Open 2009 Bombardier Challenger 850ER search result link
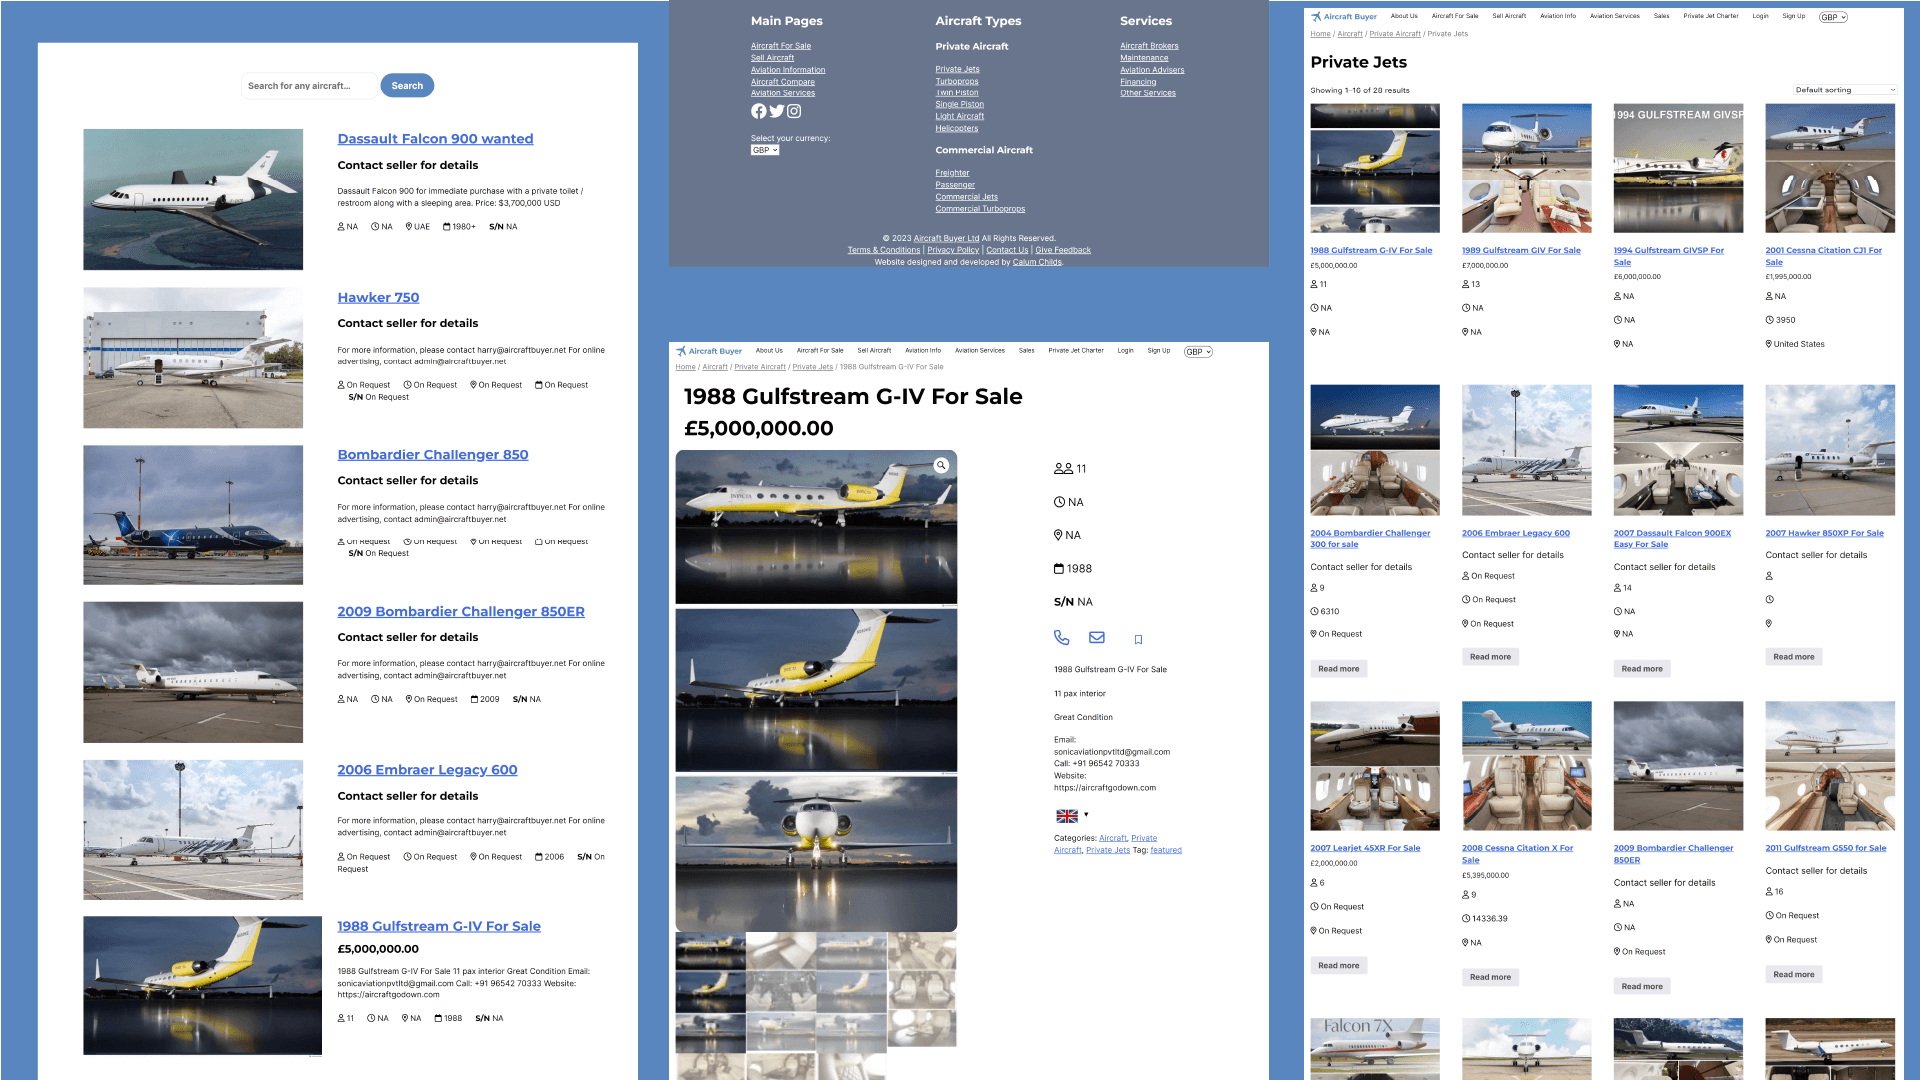This screenshot has height=1080, width=1920. tap(461, 612)
